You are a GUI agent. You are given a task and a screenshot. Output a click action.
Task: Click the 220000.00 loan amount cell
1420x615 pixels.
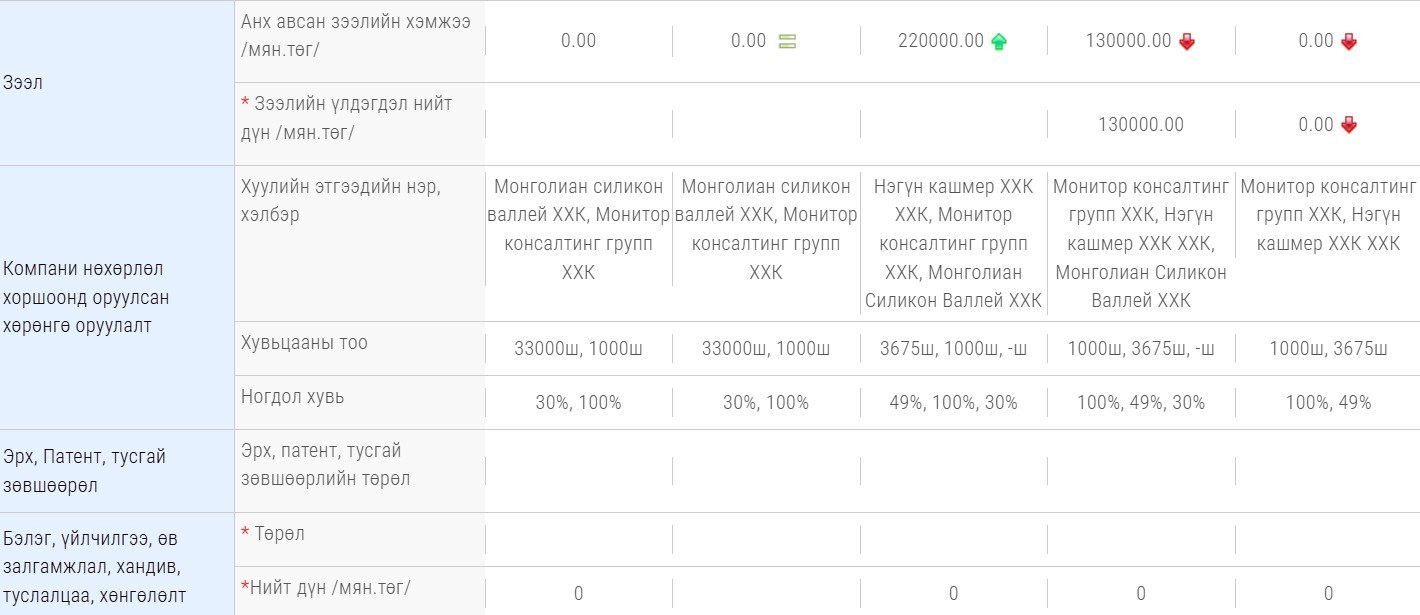coord(941,41)
